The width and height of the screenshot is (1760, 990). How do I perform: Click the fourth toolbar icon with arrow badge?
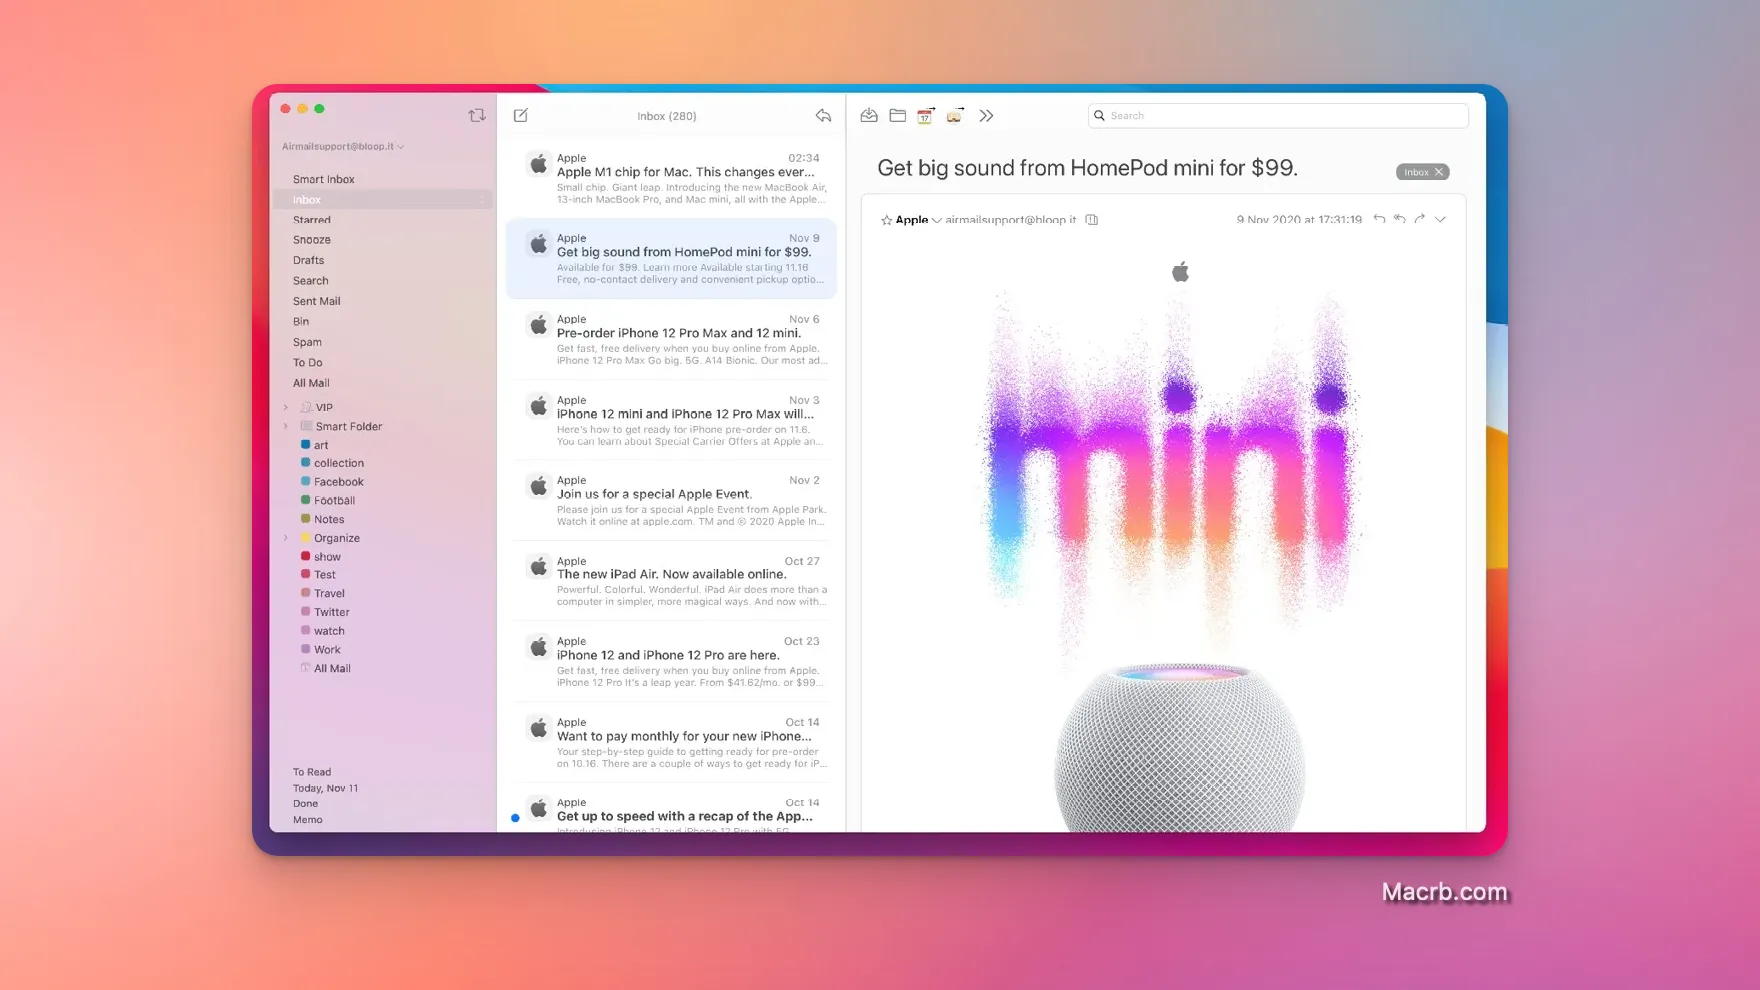[955, 116]
